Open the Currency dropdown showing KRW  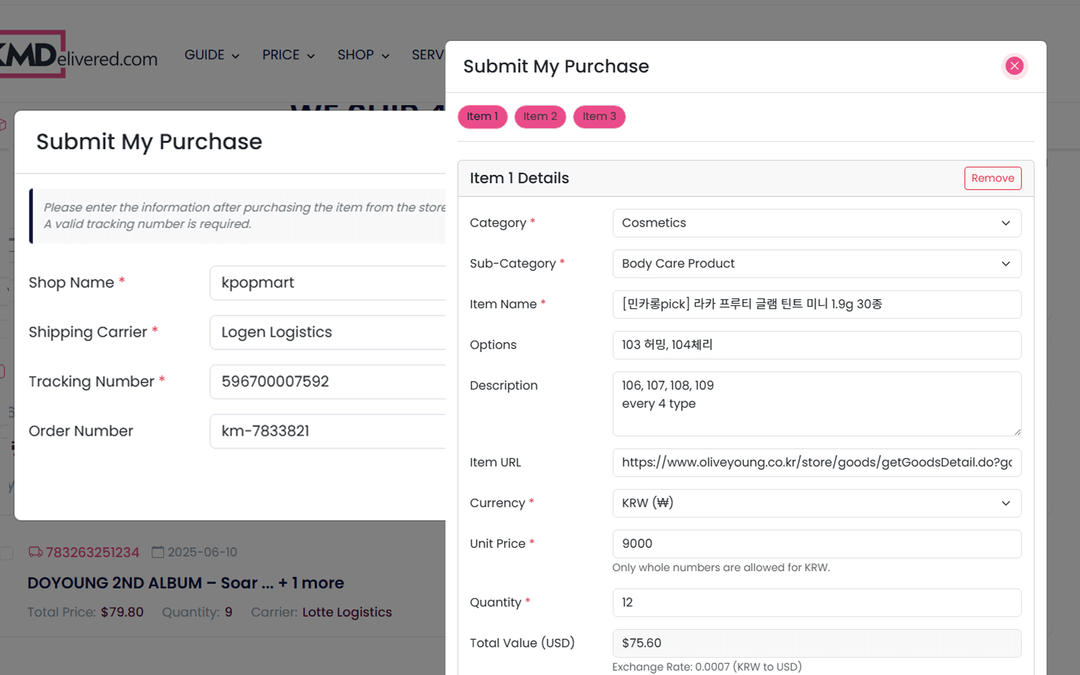[816, 503]
